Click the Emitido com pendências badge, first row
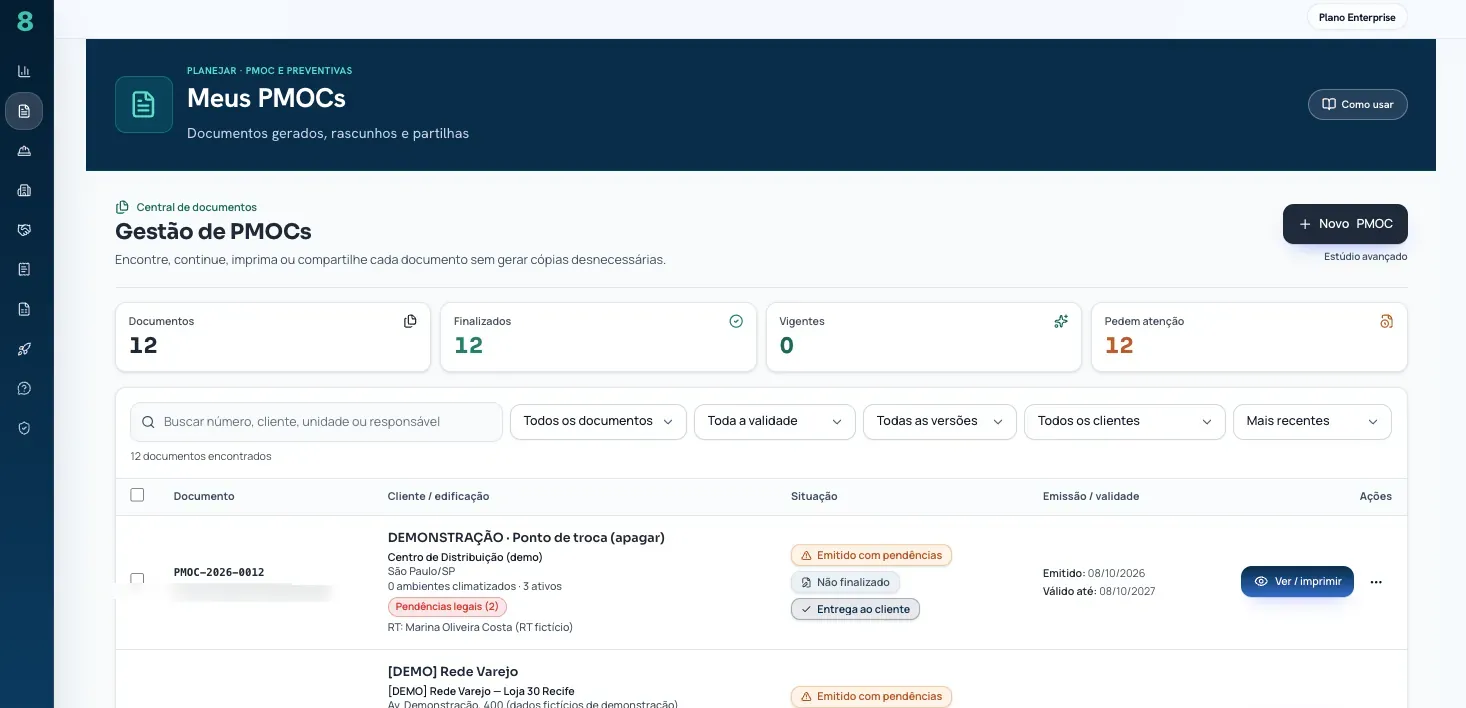This screenshot has width=1466, height=708. pos(871,555)
